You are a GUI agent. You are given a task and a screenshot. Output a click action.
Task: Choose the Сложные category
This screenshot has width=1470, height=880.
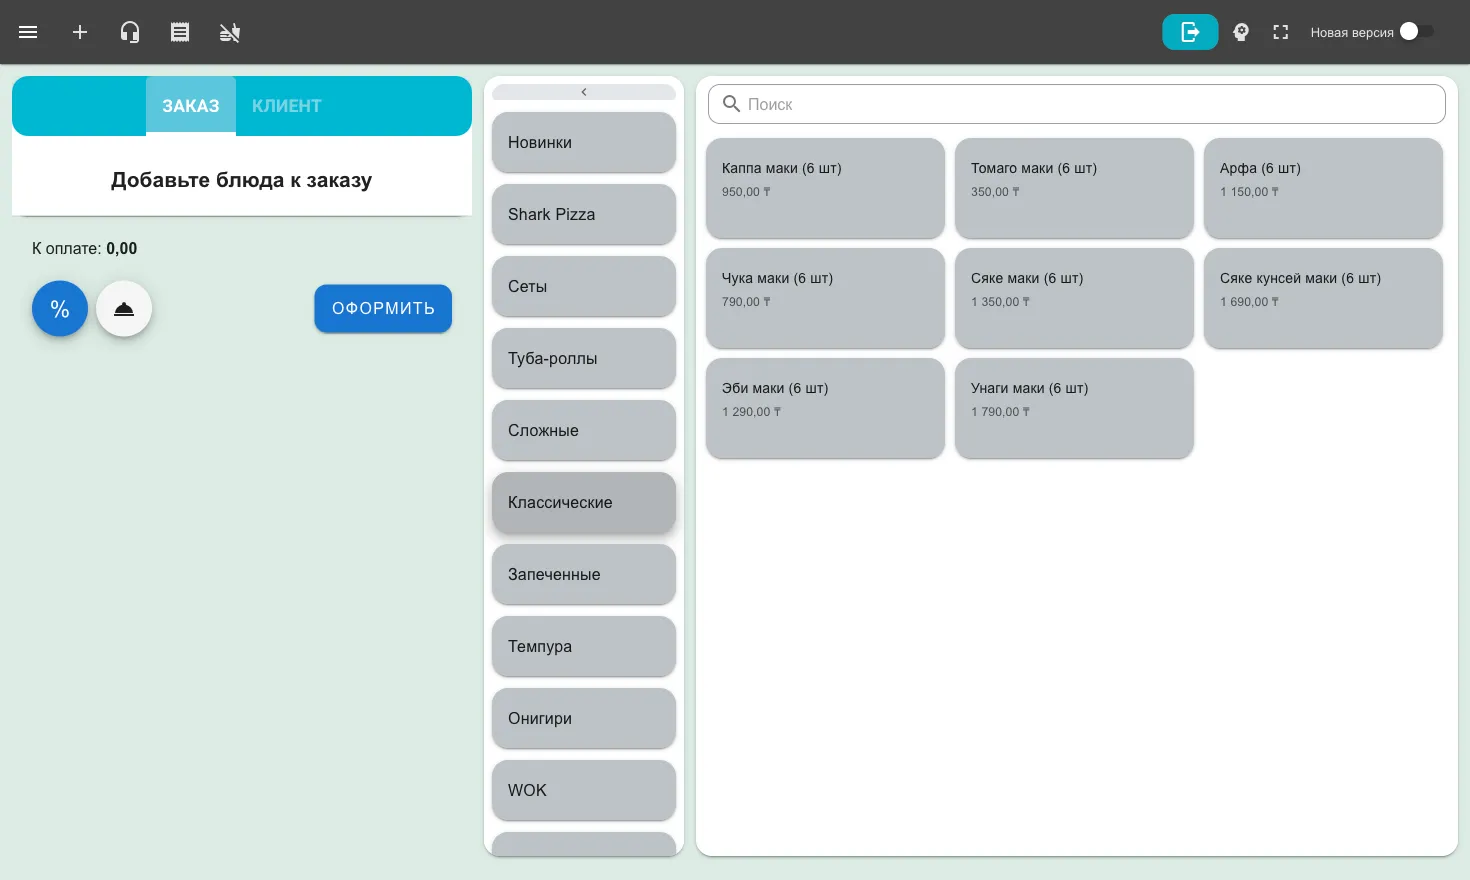[x=584, y=430]
